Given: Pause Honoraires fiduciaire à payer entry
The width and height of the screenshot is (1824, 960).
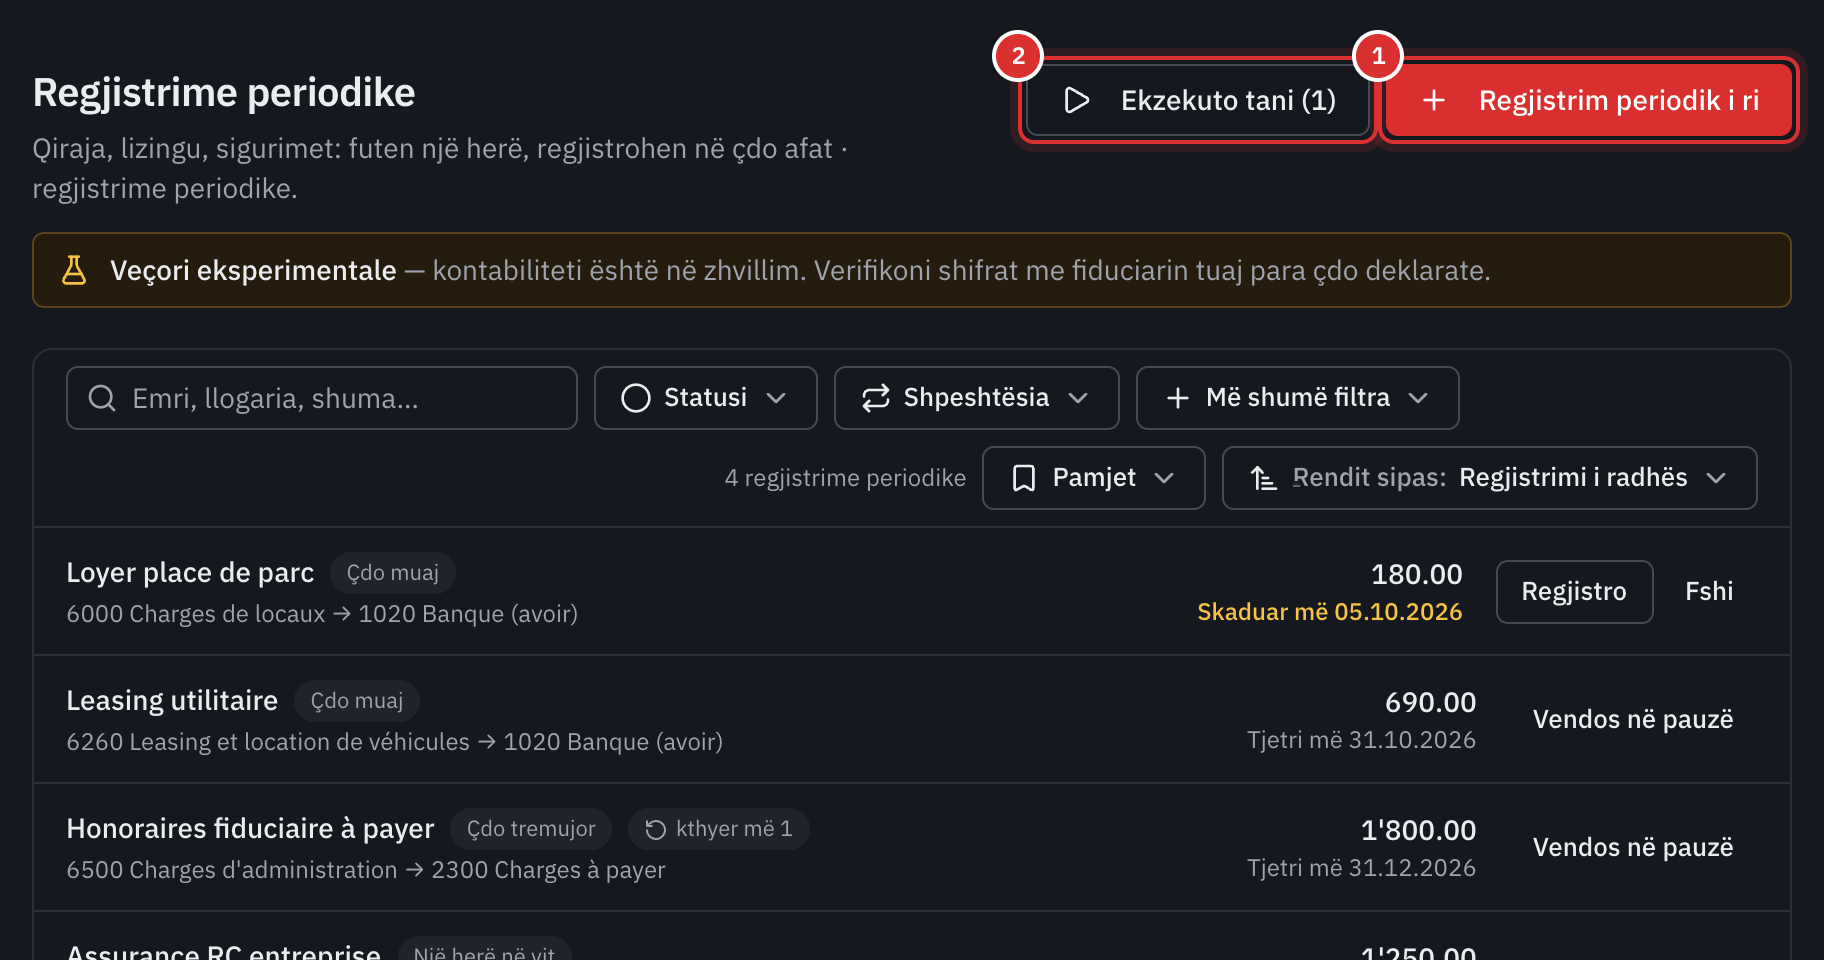Looking at the screenshot, I should 1633,848.
